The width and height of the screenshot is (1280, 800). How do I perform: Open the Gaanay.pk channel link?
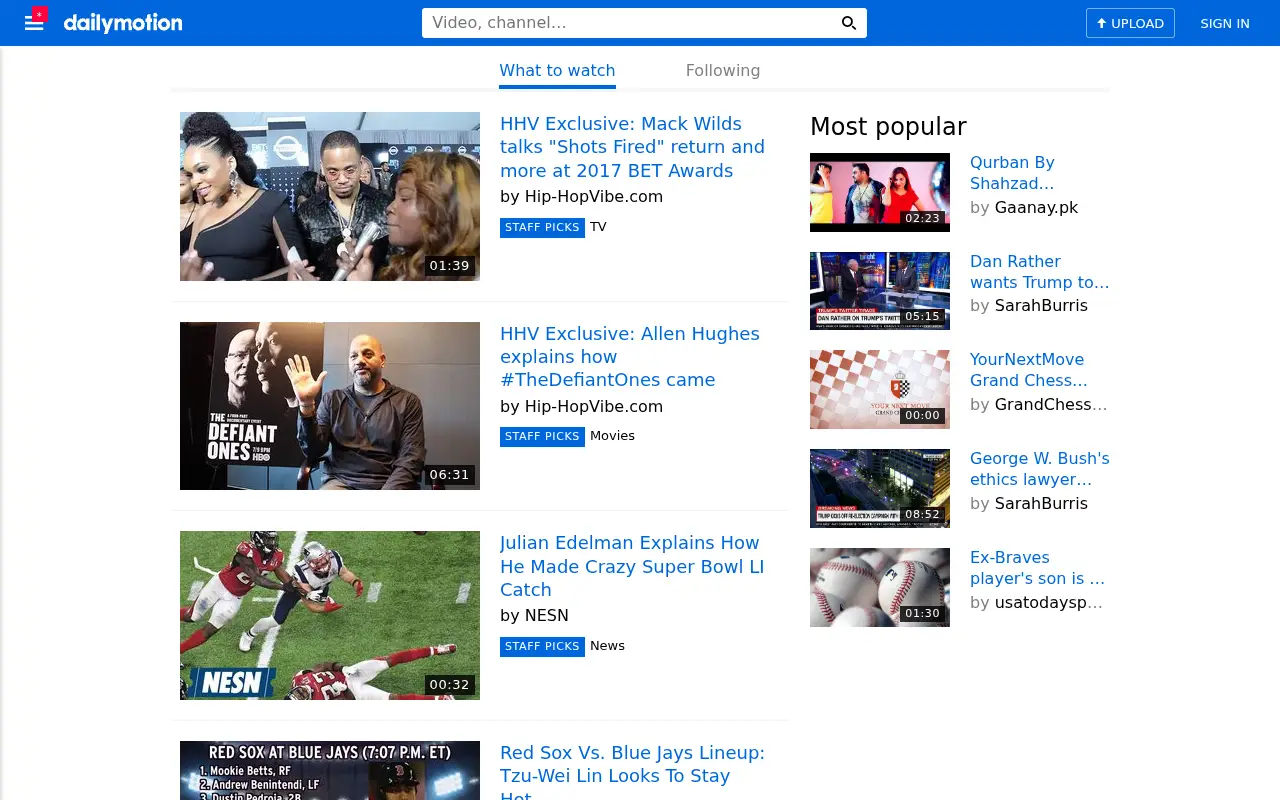[1036, 208]
